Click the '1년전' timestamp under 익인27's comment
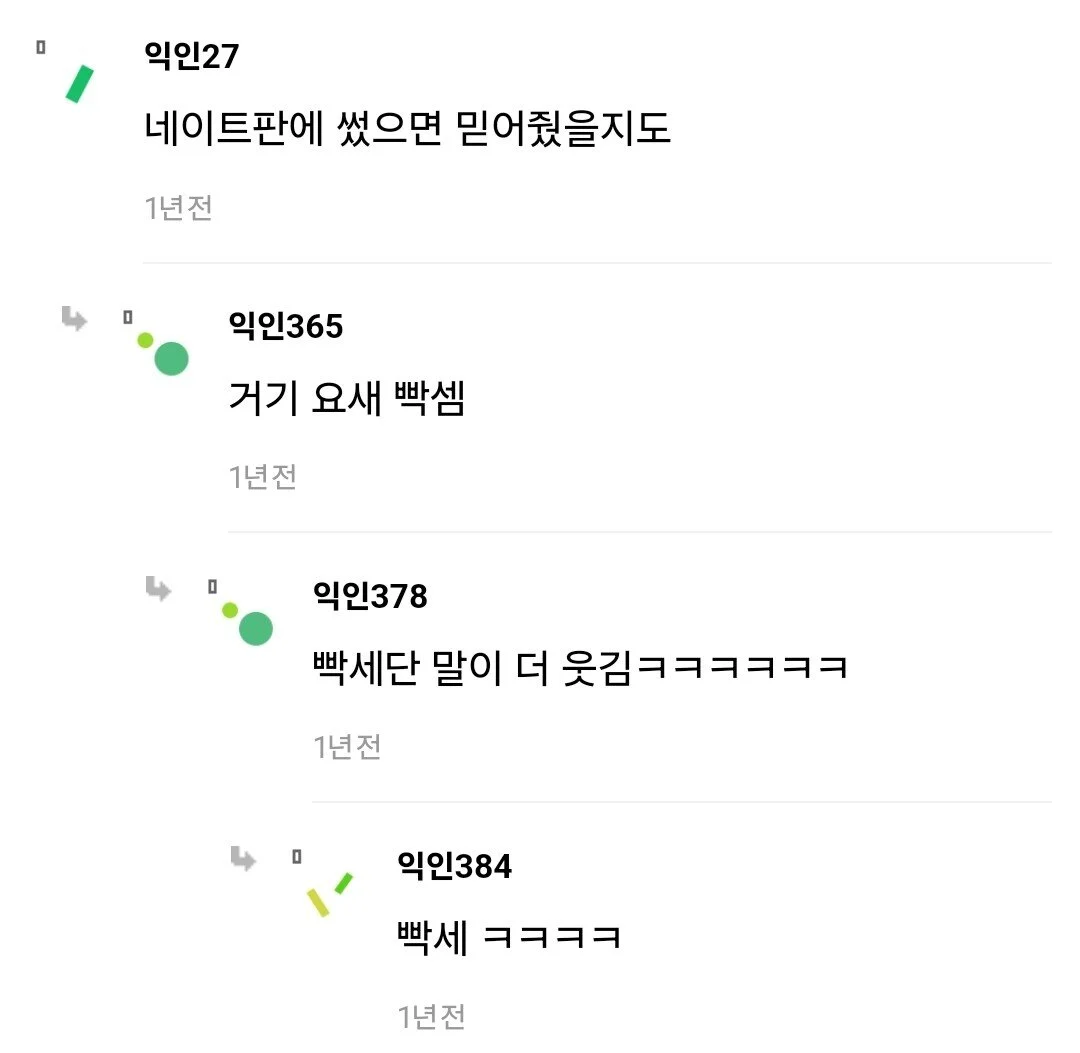Image resolution: width=1080 pixels, height=1053 pixels. tap(178, 208)
